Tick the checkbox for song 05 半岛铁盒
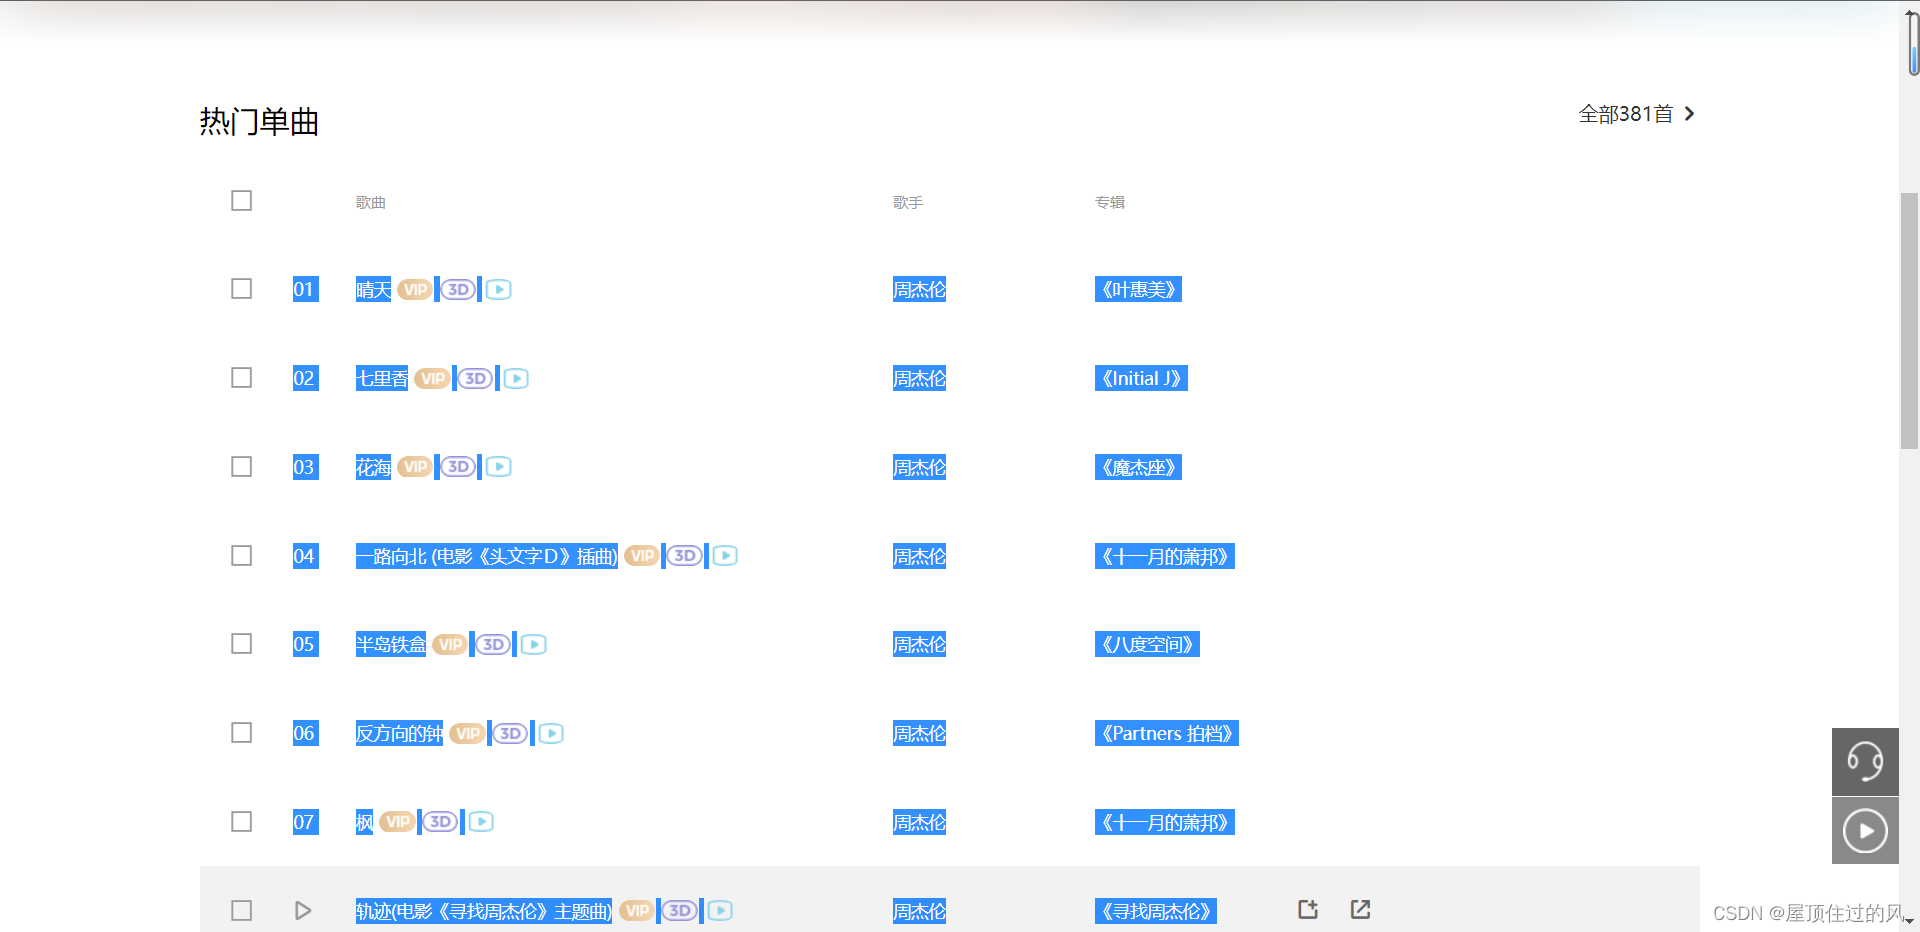This screenshot has width=1920, height=932. tap(241, 644)
